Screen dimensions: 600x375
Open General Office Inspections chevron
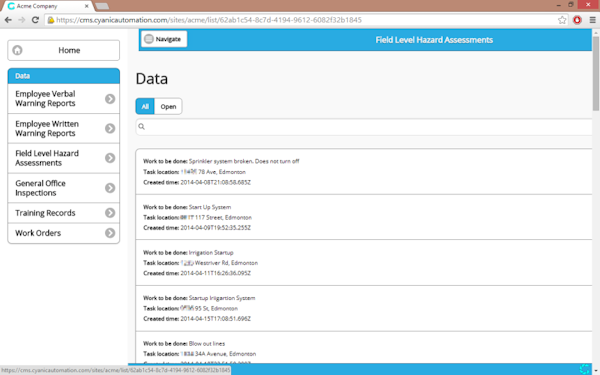pos(110,188)
